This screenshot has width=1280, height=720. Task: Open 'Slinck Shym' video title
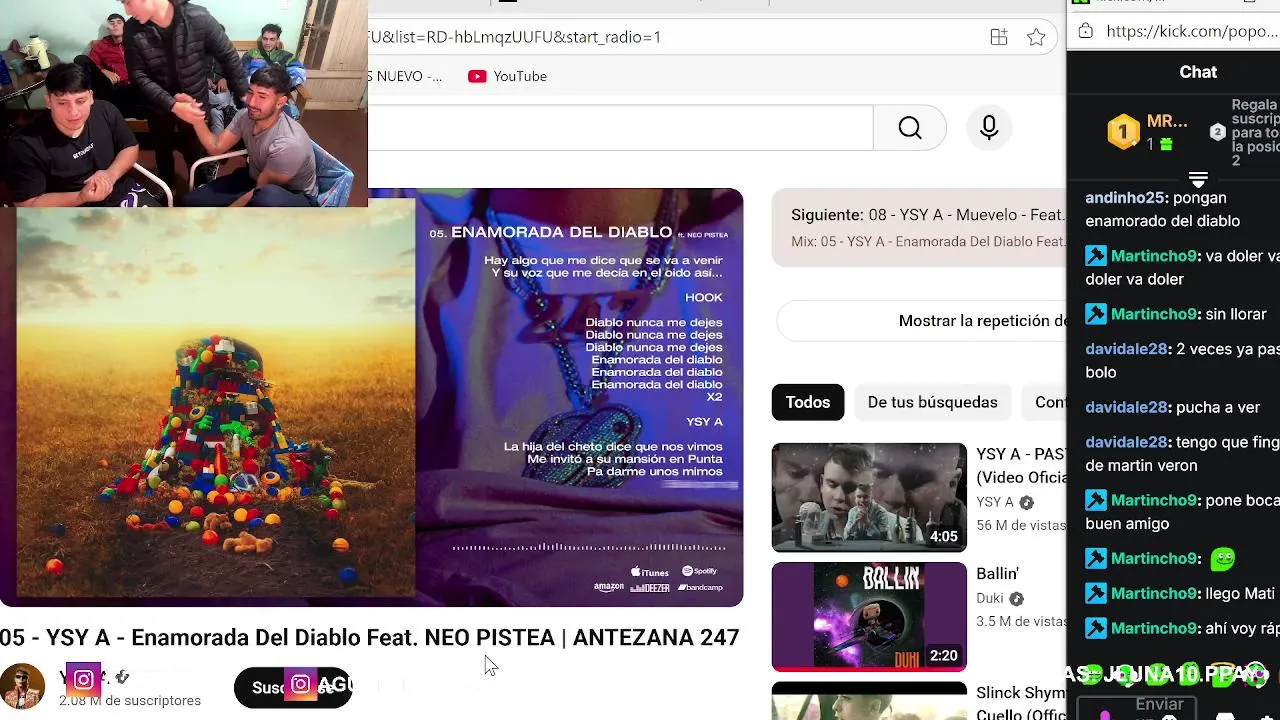pos(1021,703)
